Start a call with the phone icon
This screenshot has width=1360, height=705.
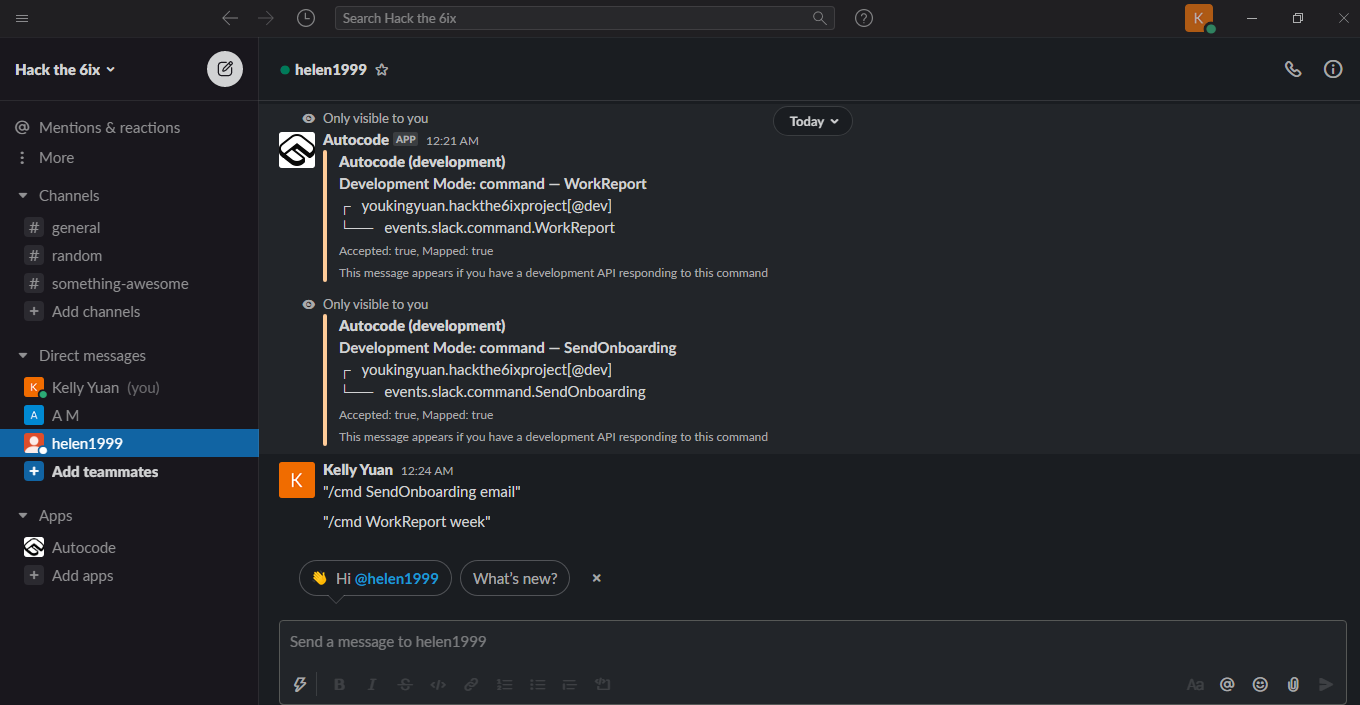coord(1293,69)
